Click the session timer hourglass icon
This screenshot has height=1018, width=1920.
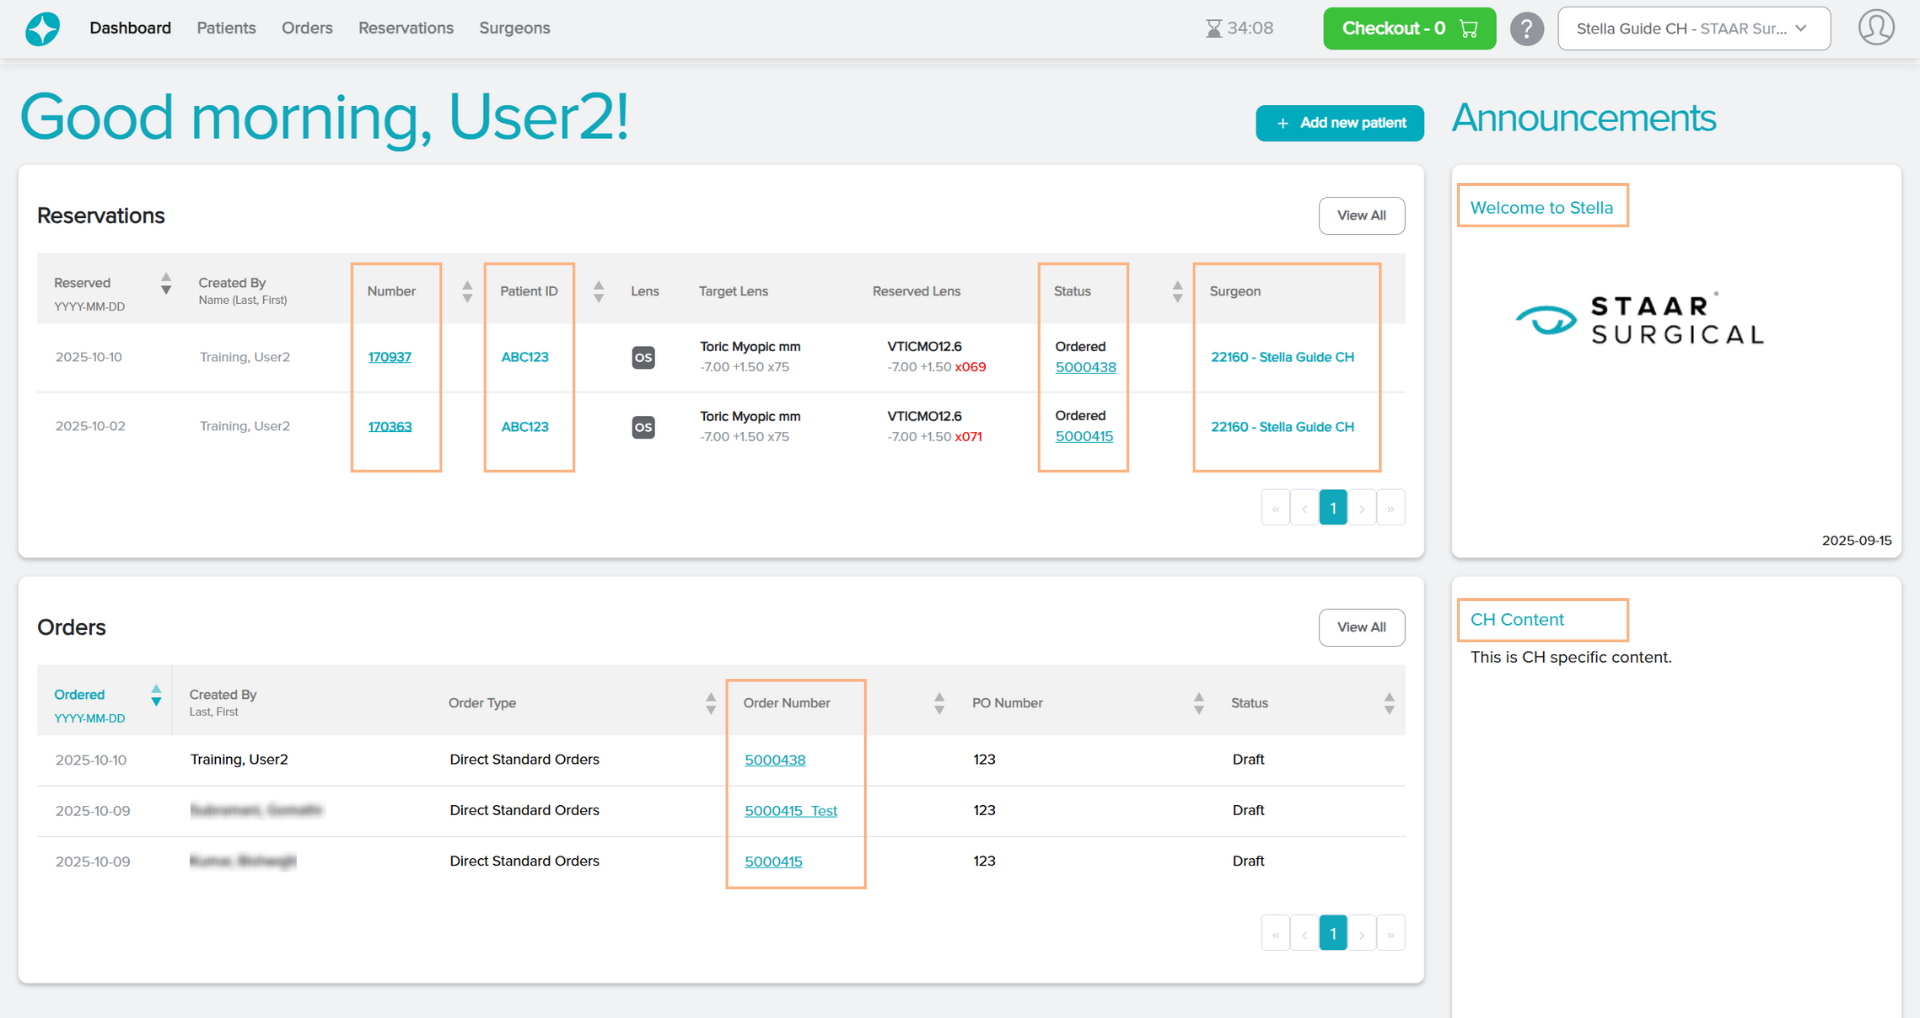(1213, 29)
